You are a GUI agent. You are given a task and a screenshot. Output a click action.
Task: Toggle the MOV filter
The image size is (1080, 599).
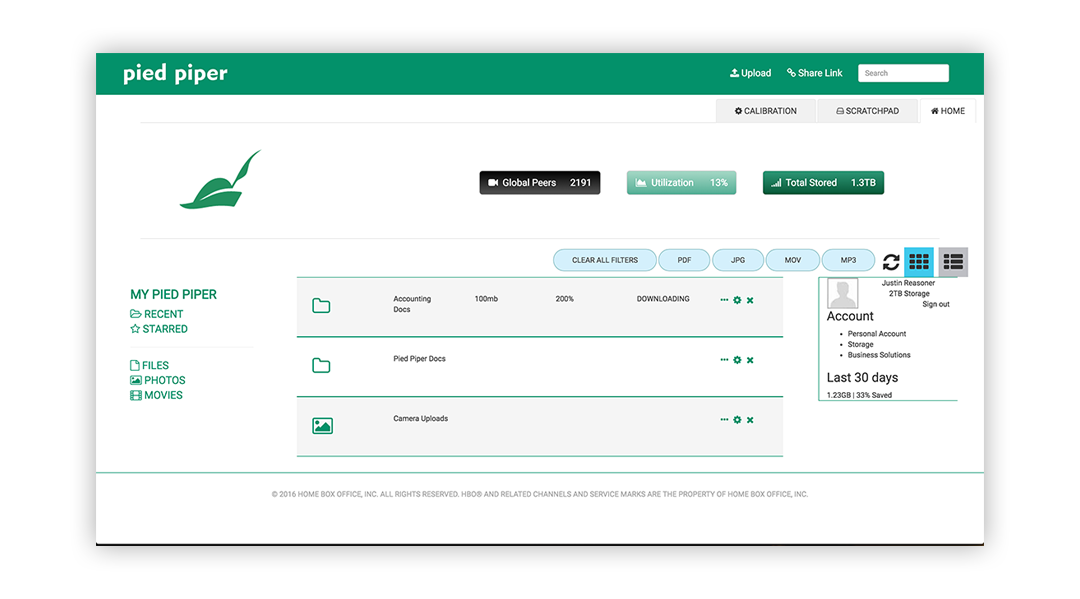(793, 260)
